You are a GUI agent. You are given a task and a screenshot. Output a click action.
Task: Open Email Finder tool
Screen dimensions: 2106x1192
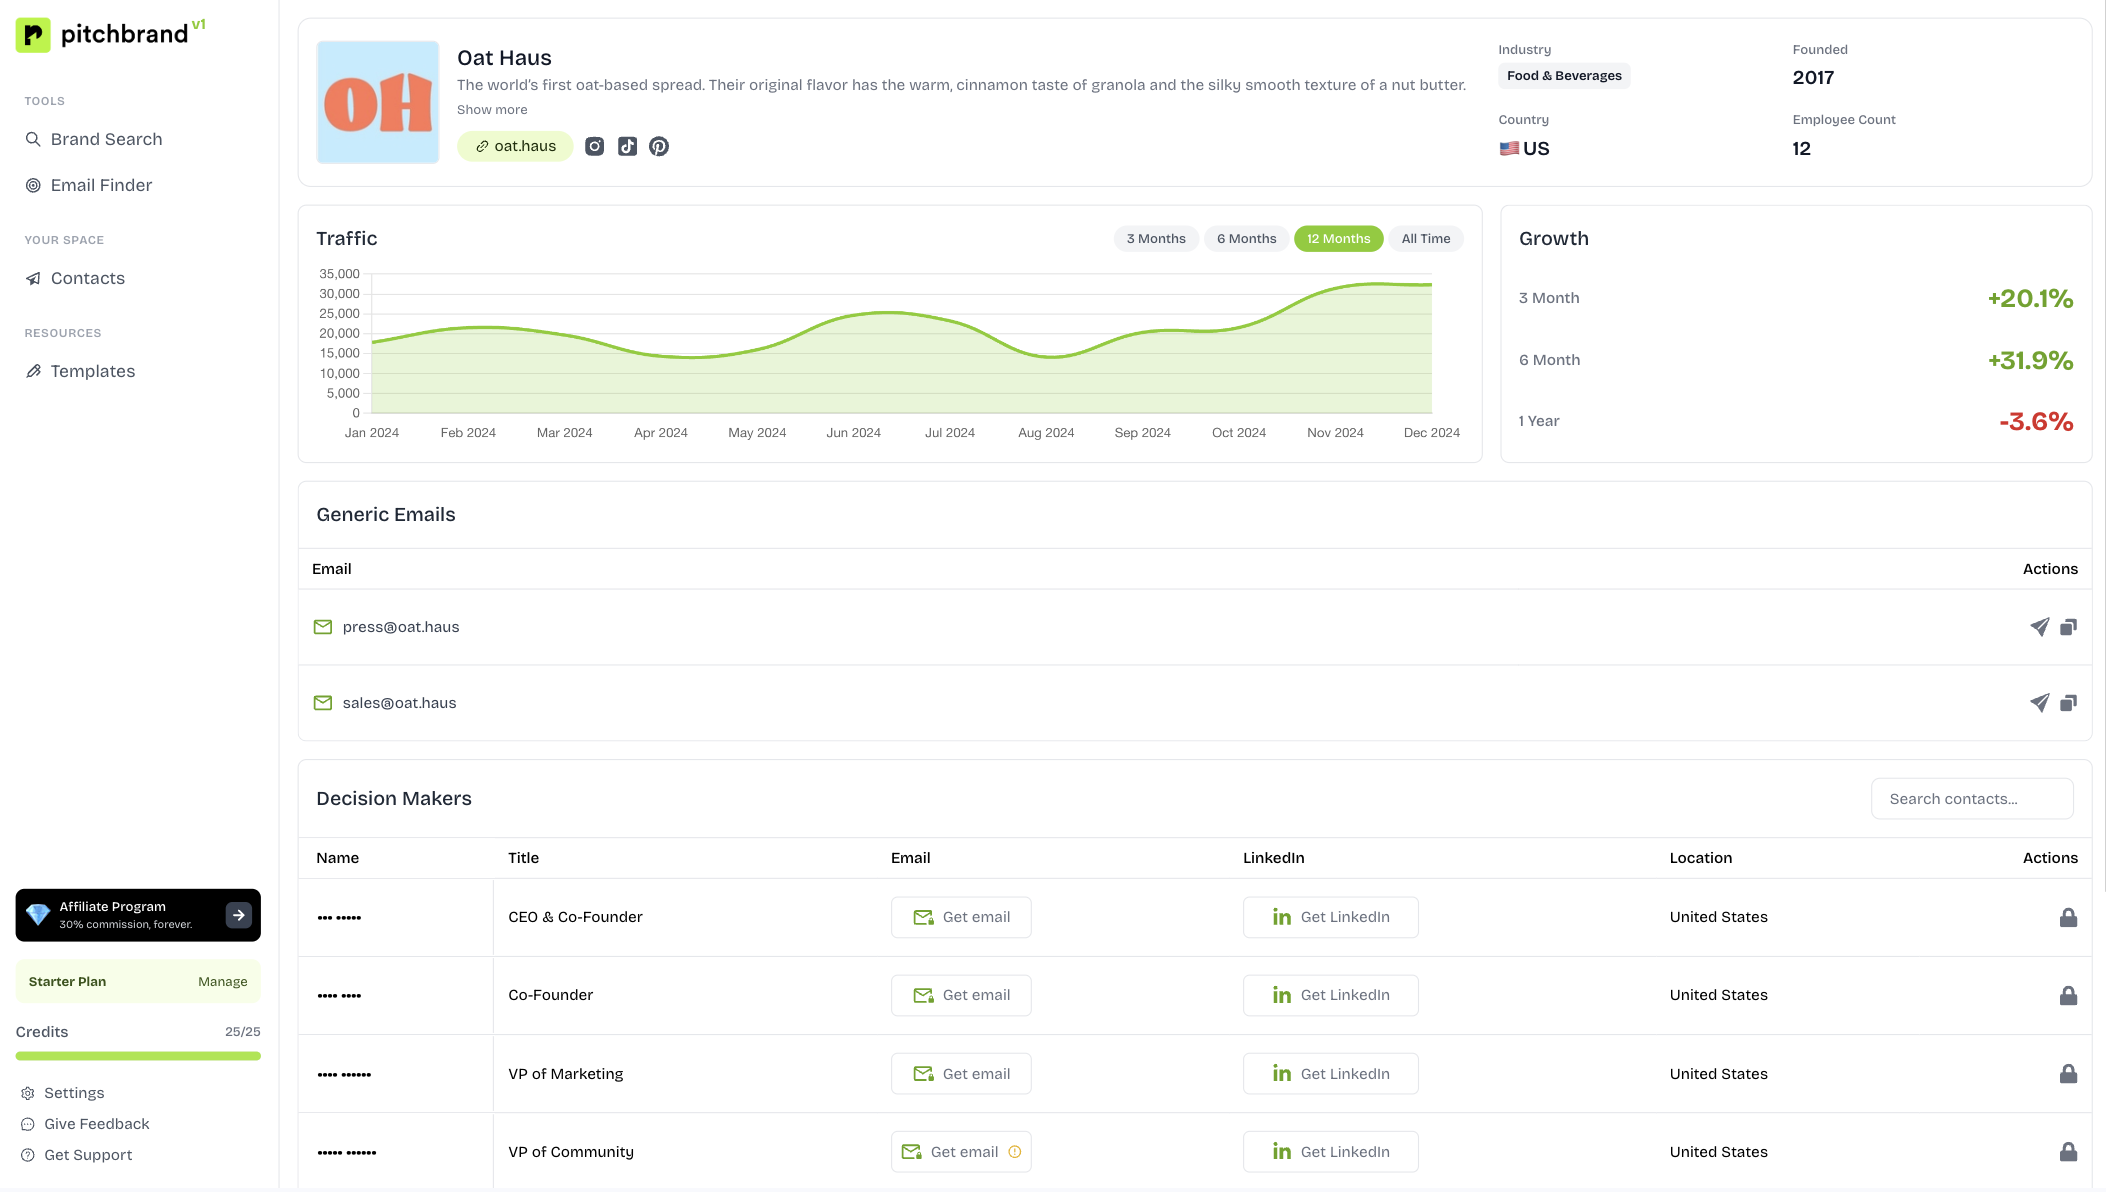click(89, 185)
